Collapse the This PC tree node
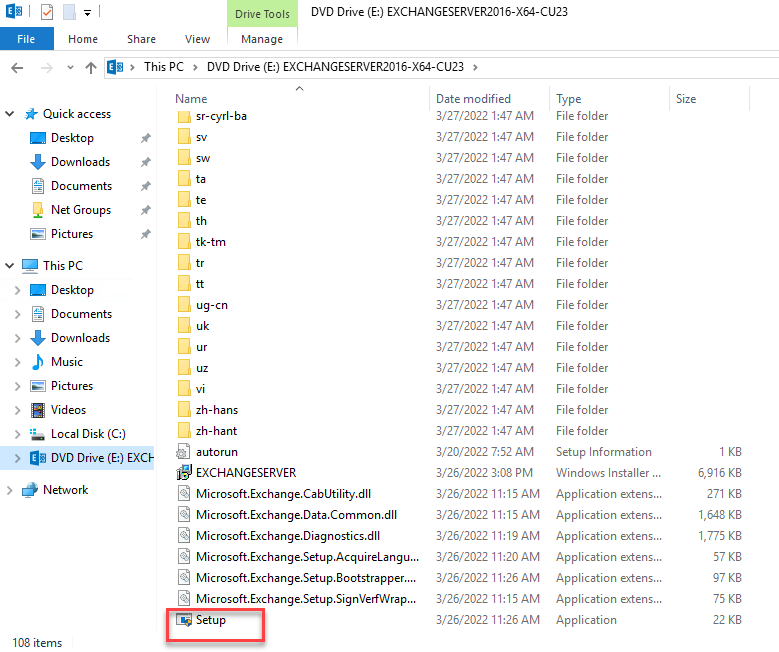The height and width of the screenshot is (652, 779). tap(10, 266)
